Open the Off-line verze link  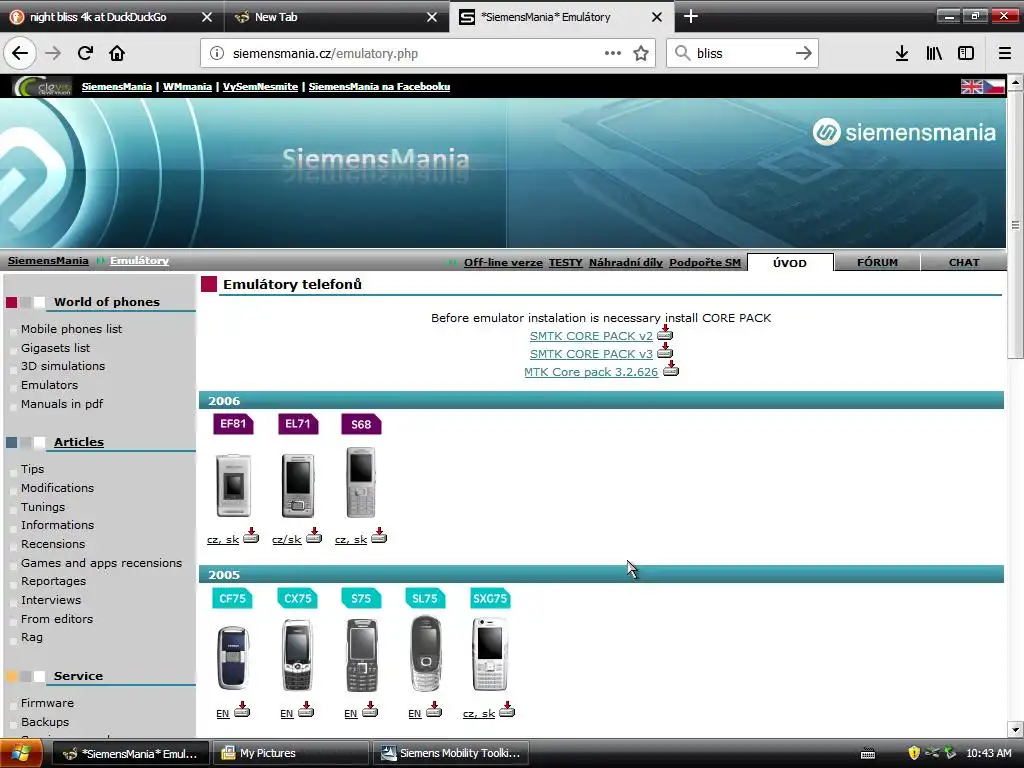tap(503, 263)
